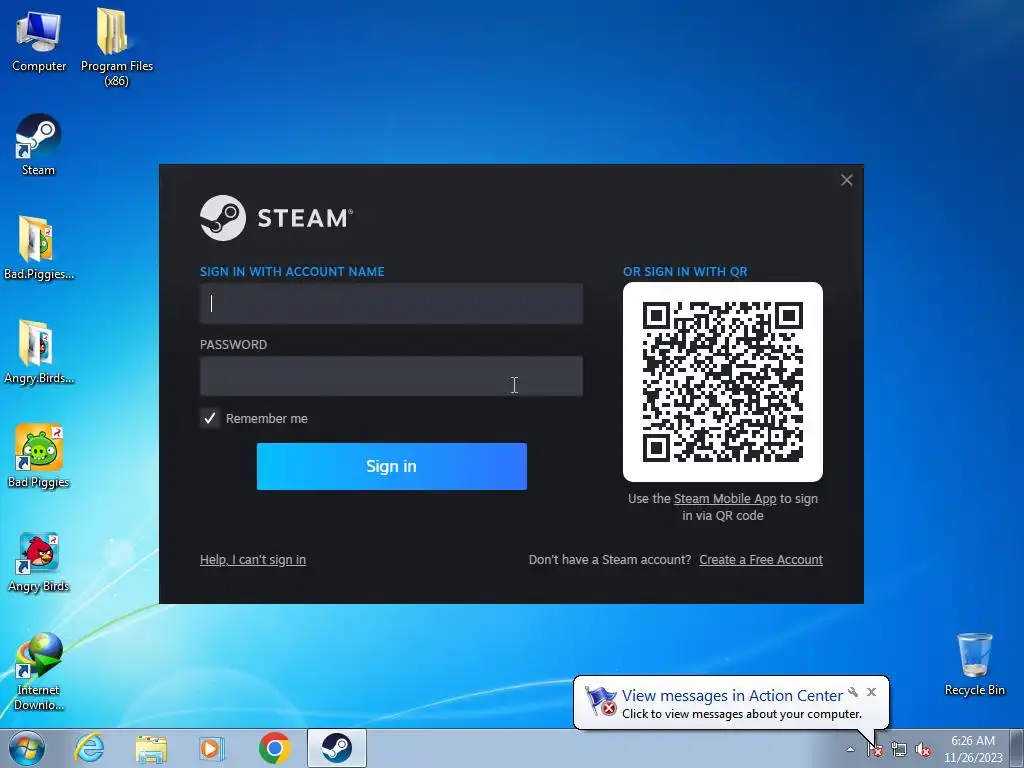This screenshot has width=1024, height=768.
Task: Launch the Angry Birds shortcut
Action: pos(38,560)
